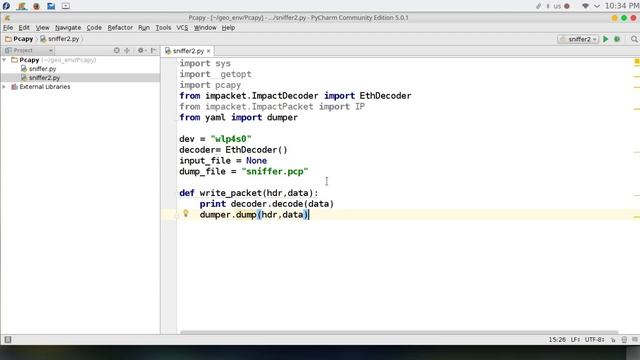Open the Window menu
The width and height of the screenshot is (640, 360).
tap(205, 28)
